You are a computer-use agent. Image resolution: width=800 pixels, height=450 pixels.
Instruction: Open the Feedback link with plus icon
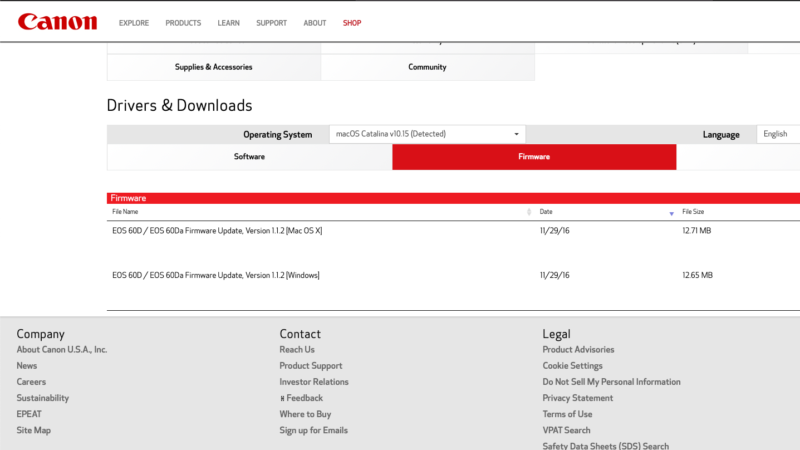(301, 398)
